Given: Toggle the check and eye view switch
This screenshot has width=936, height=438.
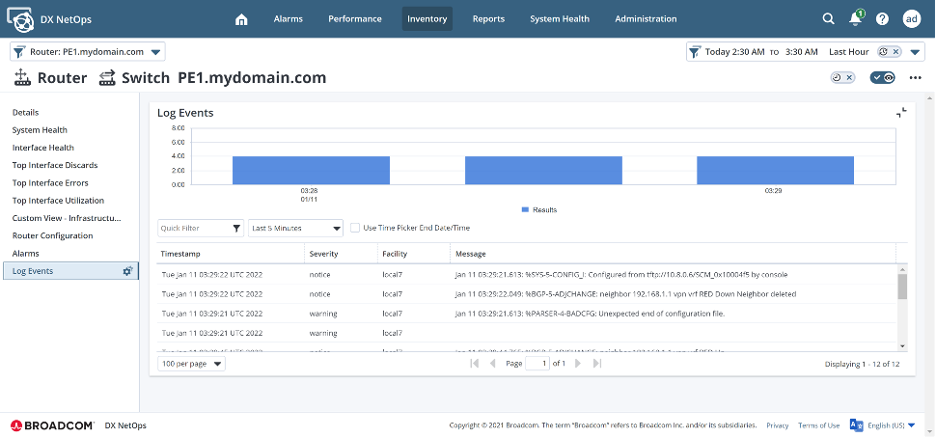Looking at the screenshot, I should click(x=882, y=78).
